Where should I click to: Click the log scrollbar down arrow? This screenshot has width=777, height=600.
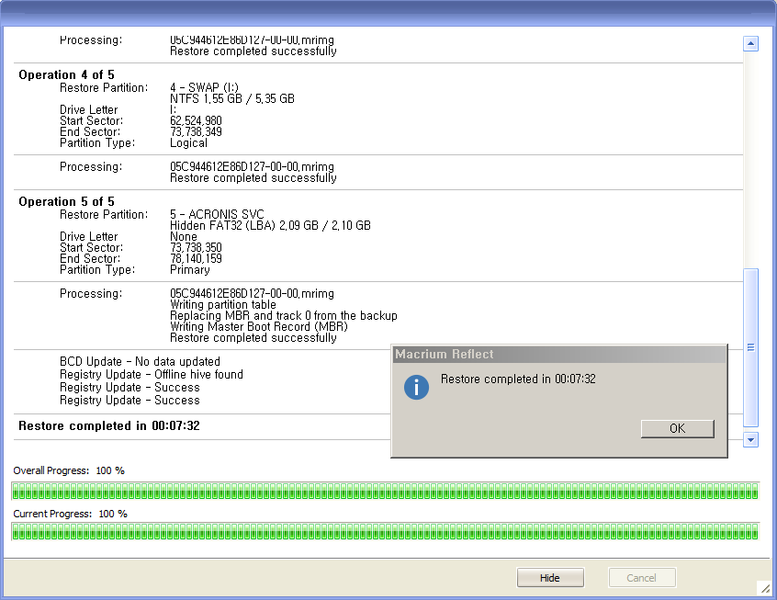pyautogui.click(x=751, y=440)
